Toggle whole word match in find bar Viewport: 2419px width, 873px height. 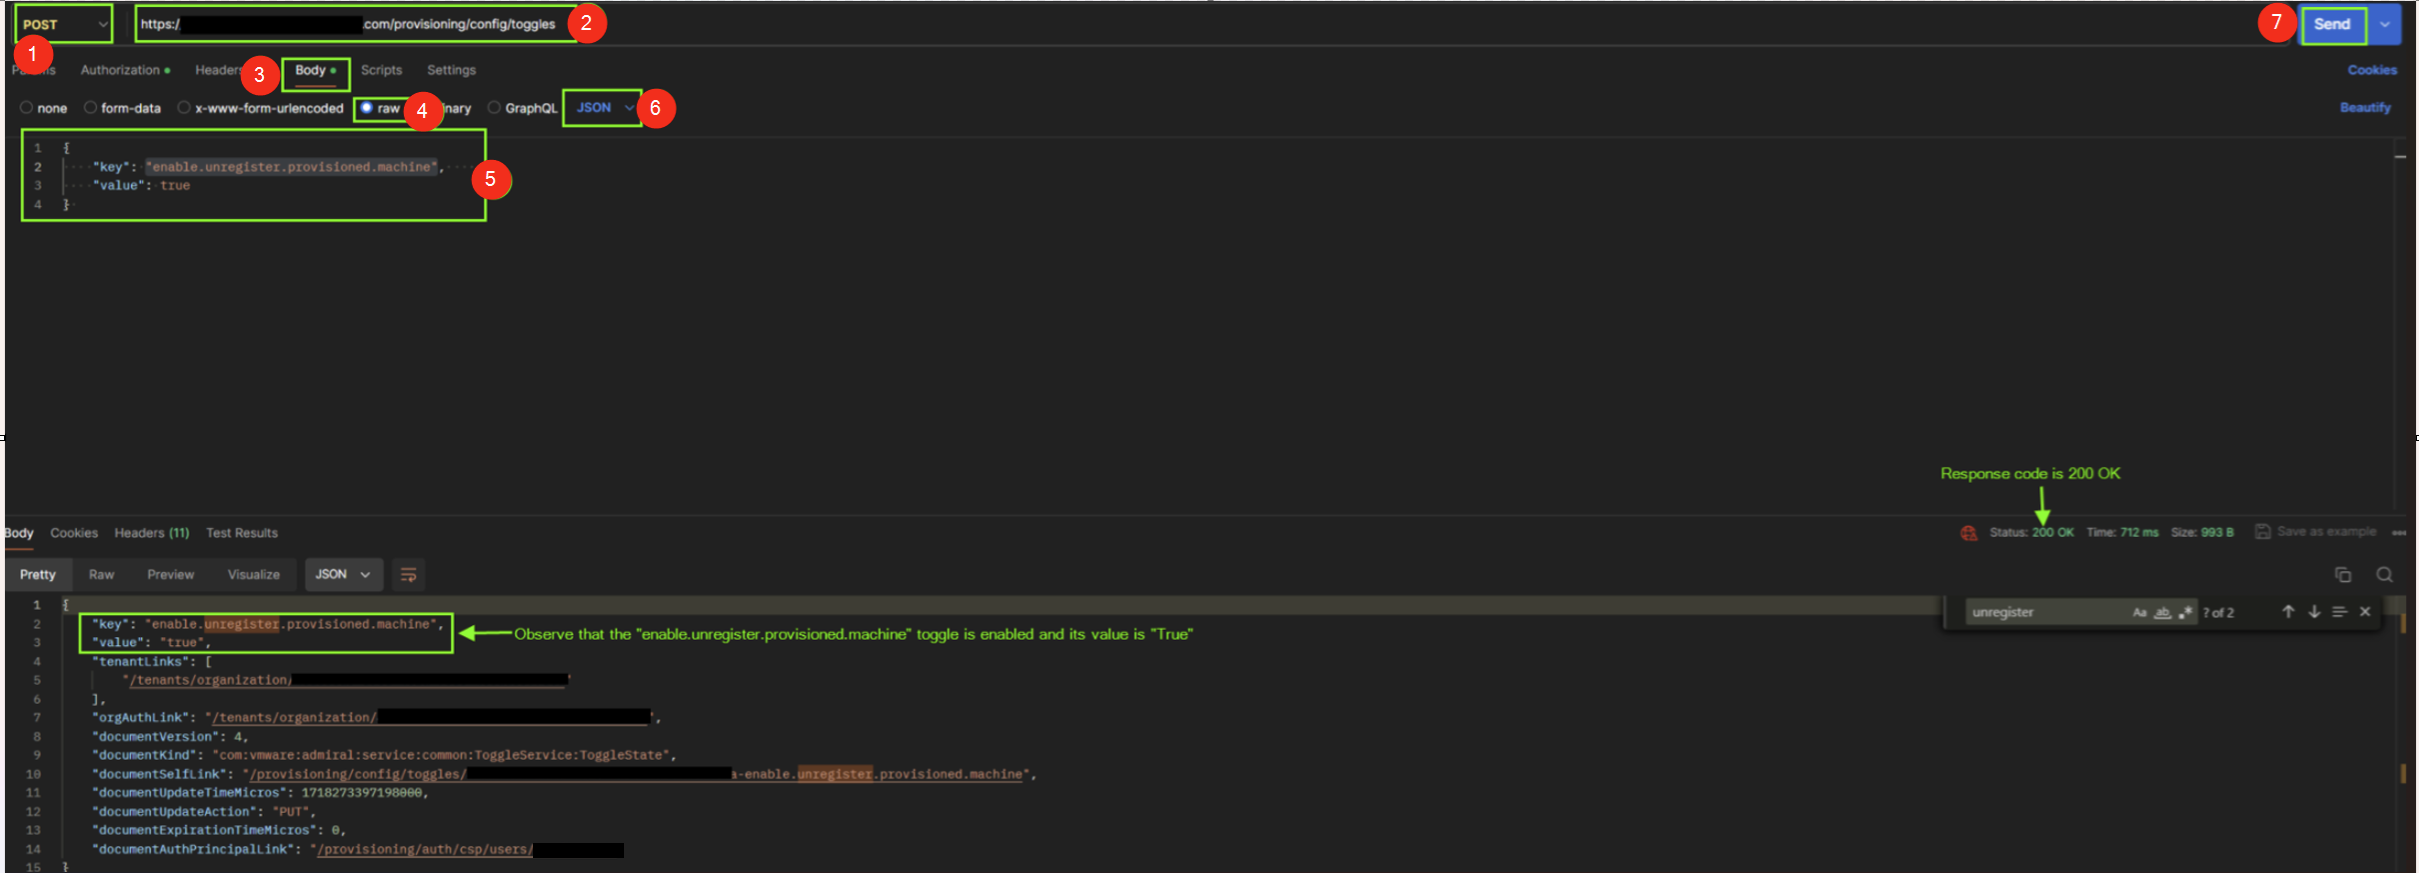click(x=2162, y=612)
